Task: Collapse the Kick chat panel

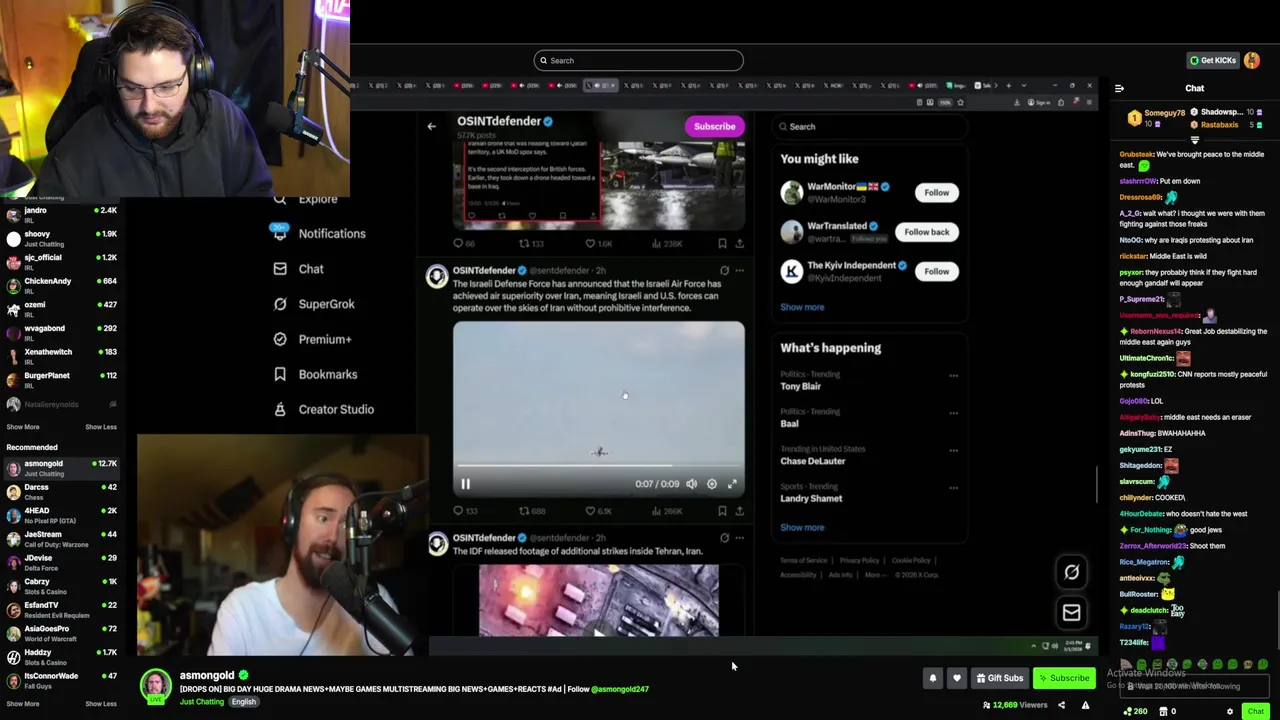Action: tap(1119, 88)
